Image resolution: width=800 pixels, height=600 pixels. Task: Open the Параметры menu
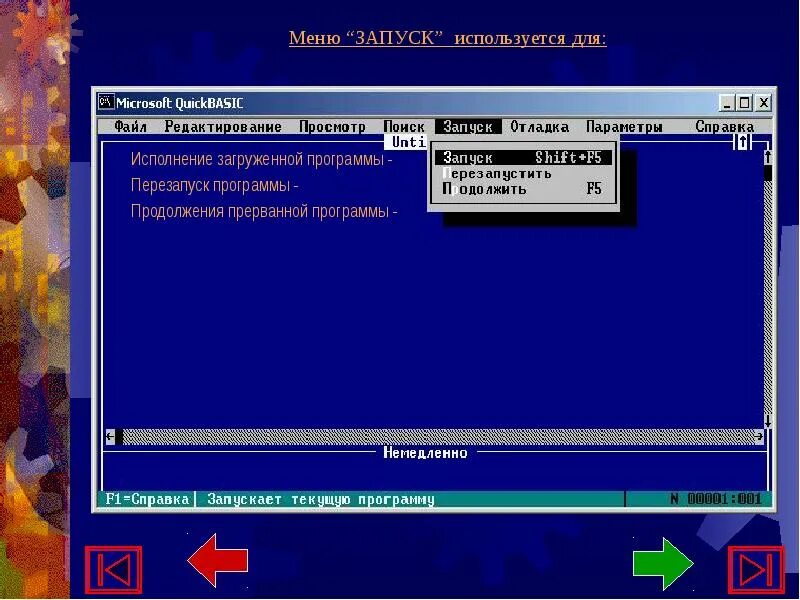coord(624,127)
